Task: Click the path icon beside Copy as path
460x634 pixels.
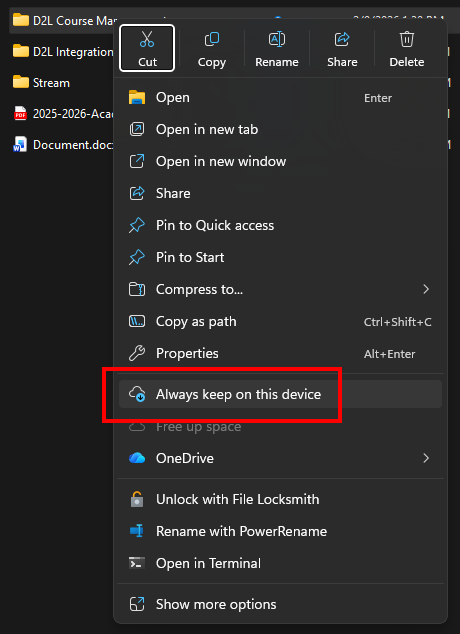Action: [x=137, y=322]
